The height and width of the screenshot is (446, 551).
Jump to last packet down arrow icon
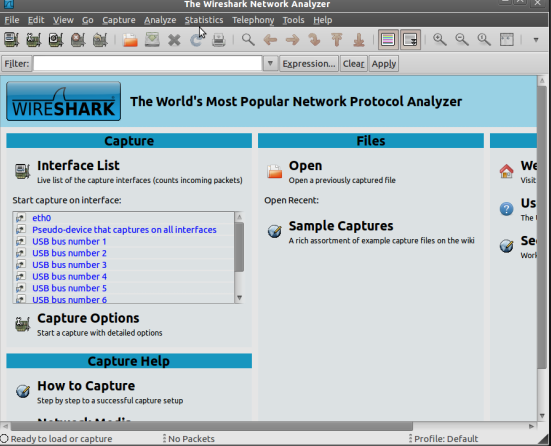[x=359, y=39]
